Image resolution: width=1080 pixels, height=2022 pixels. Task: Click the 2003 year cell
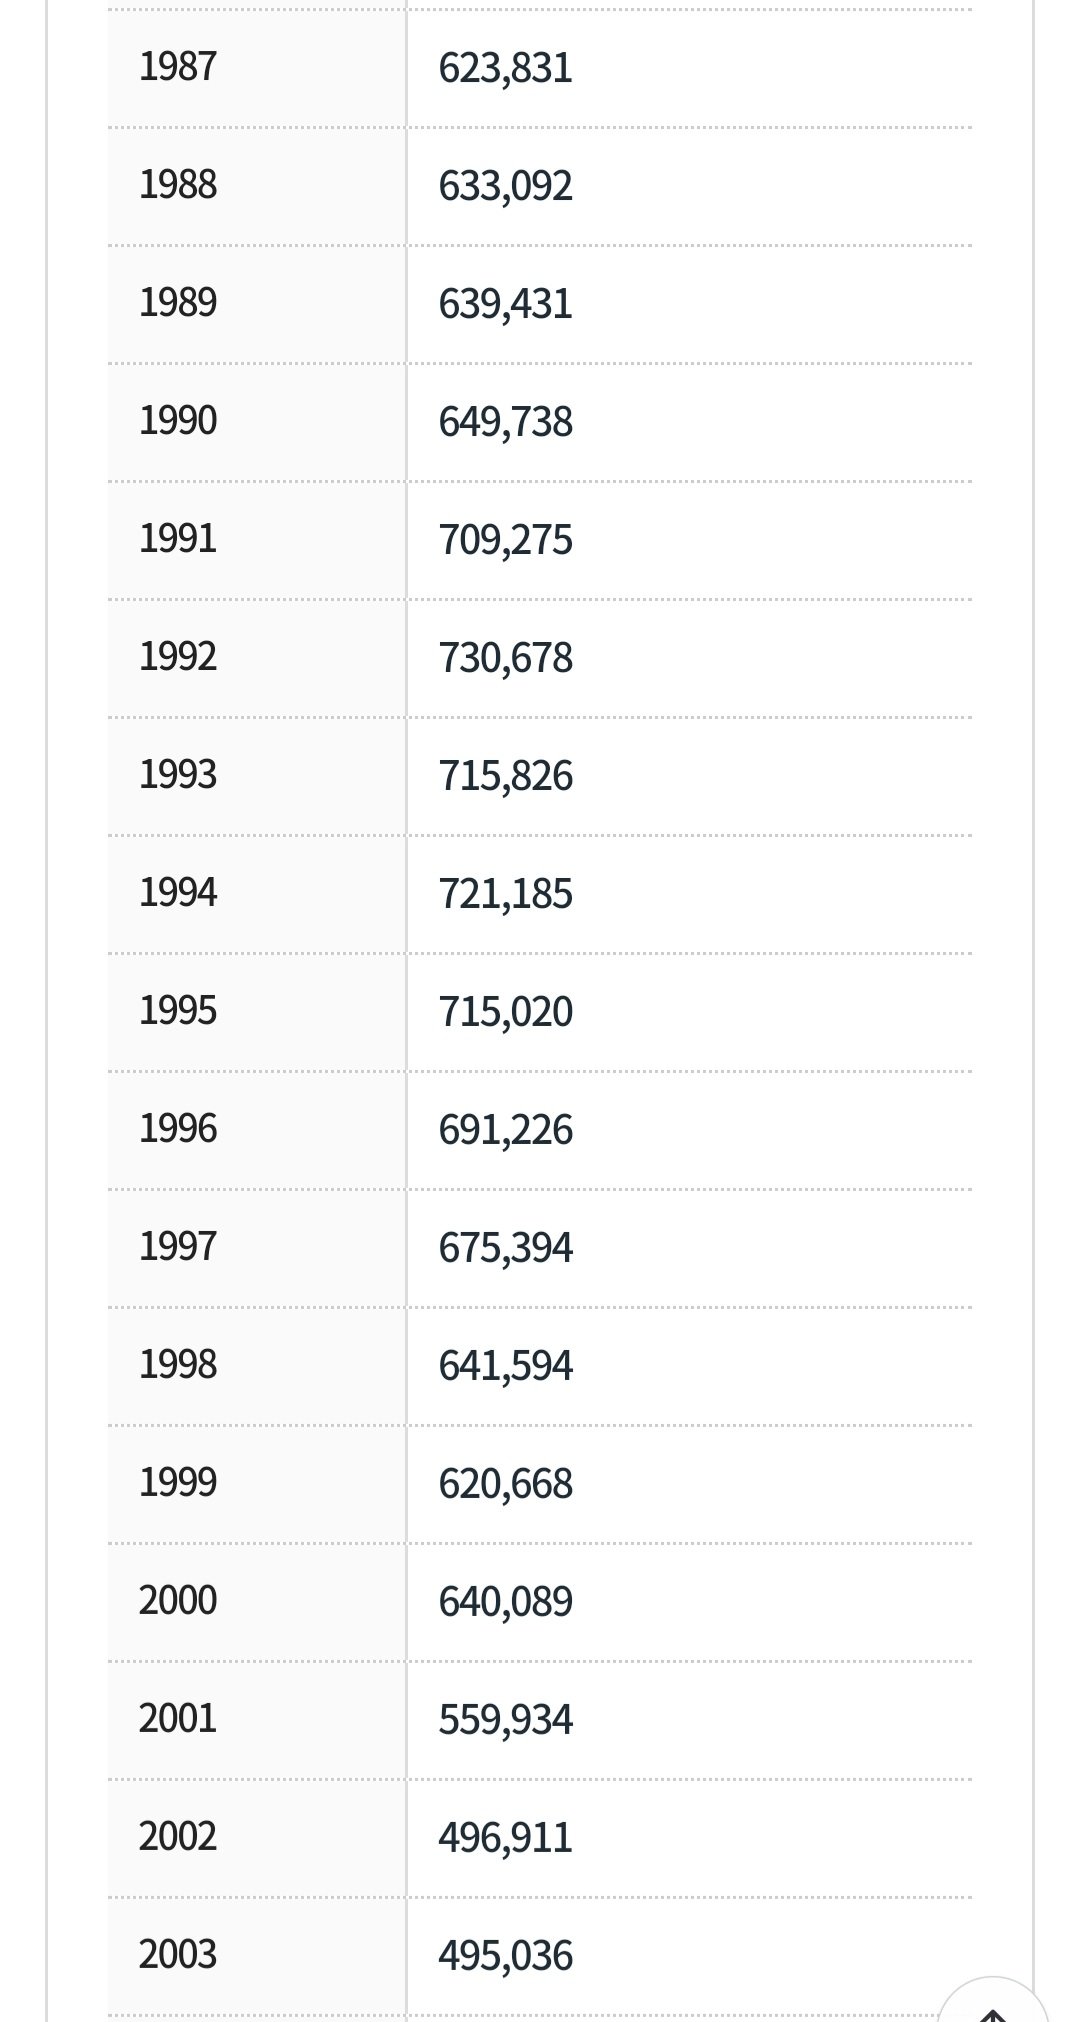click(x=257, y=1956)
